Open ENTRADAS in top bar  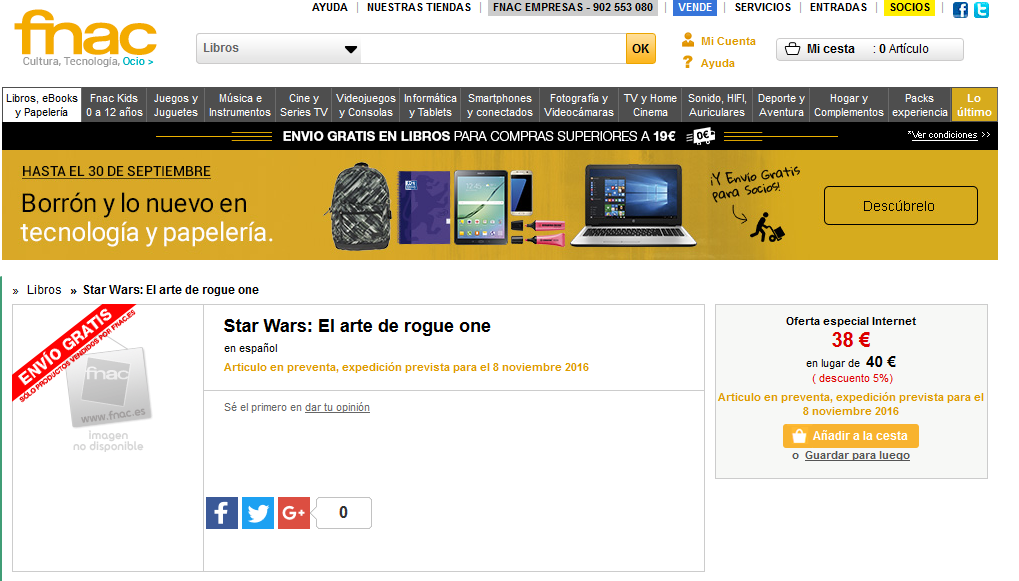[838, 7]
